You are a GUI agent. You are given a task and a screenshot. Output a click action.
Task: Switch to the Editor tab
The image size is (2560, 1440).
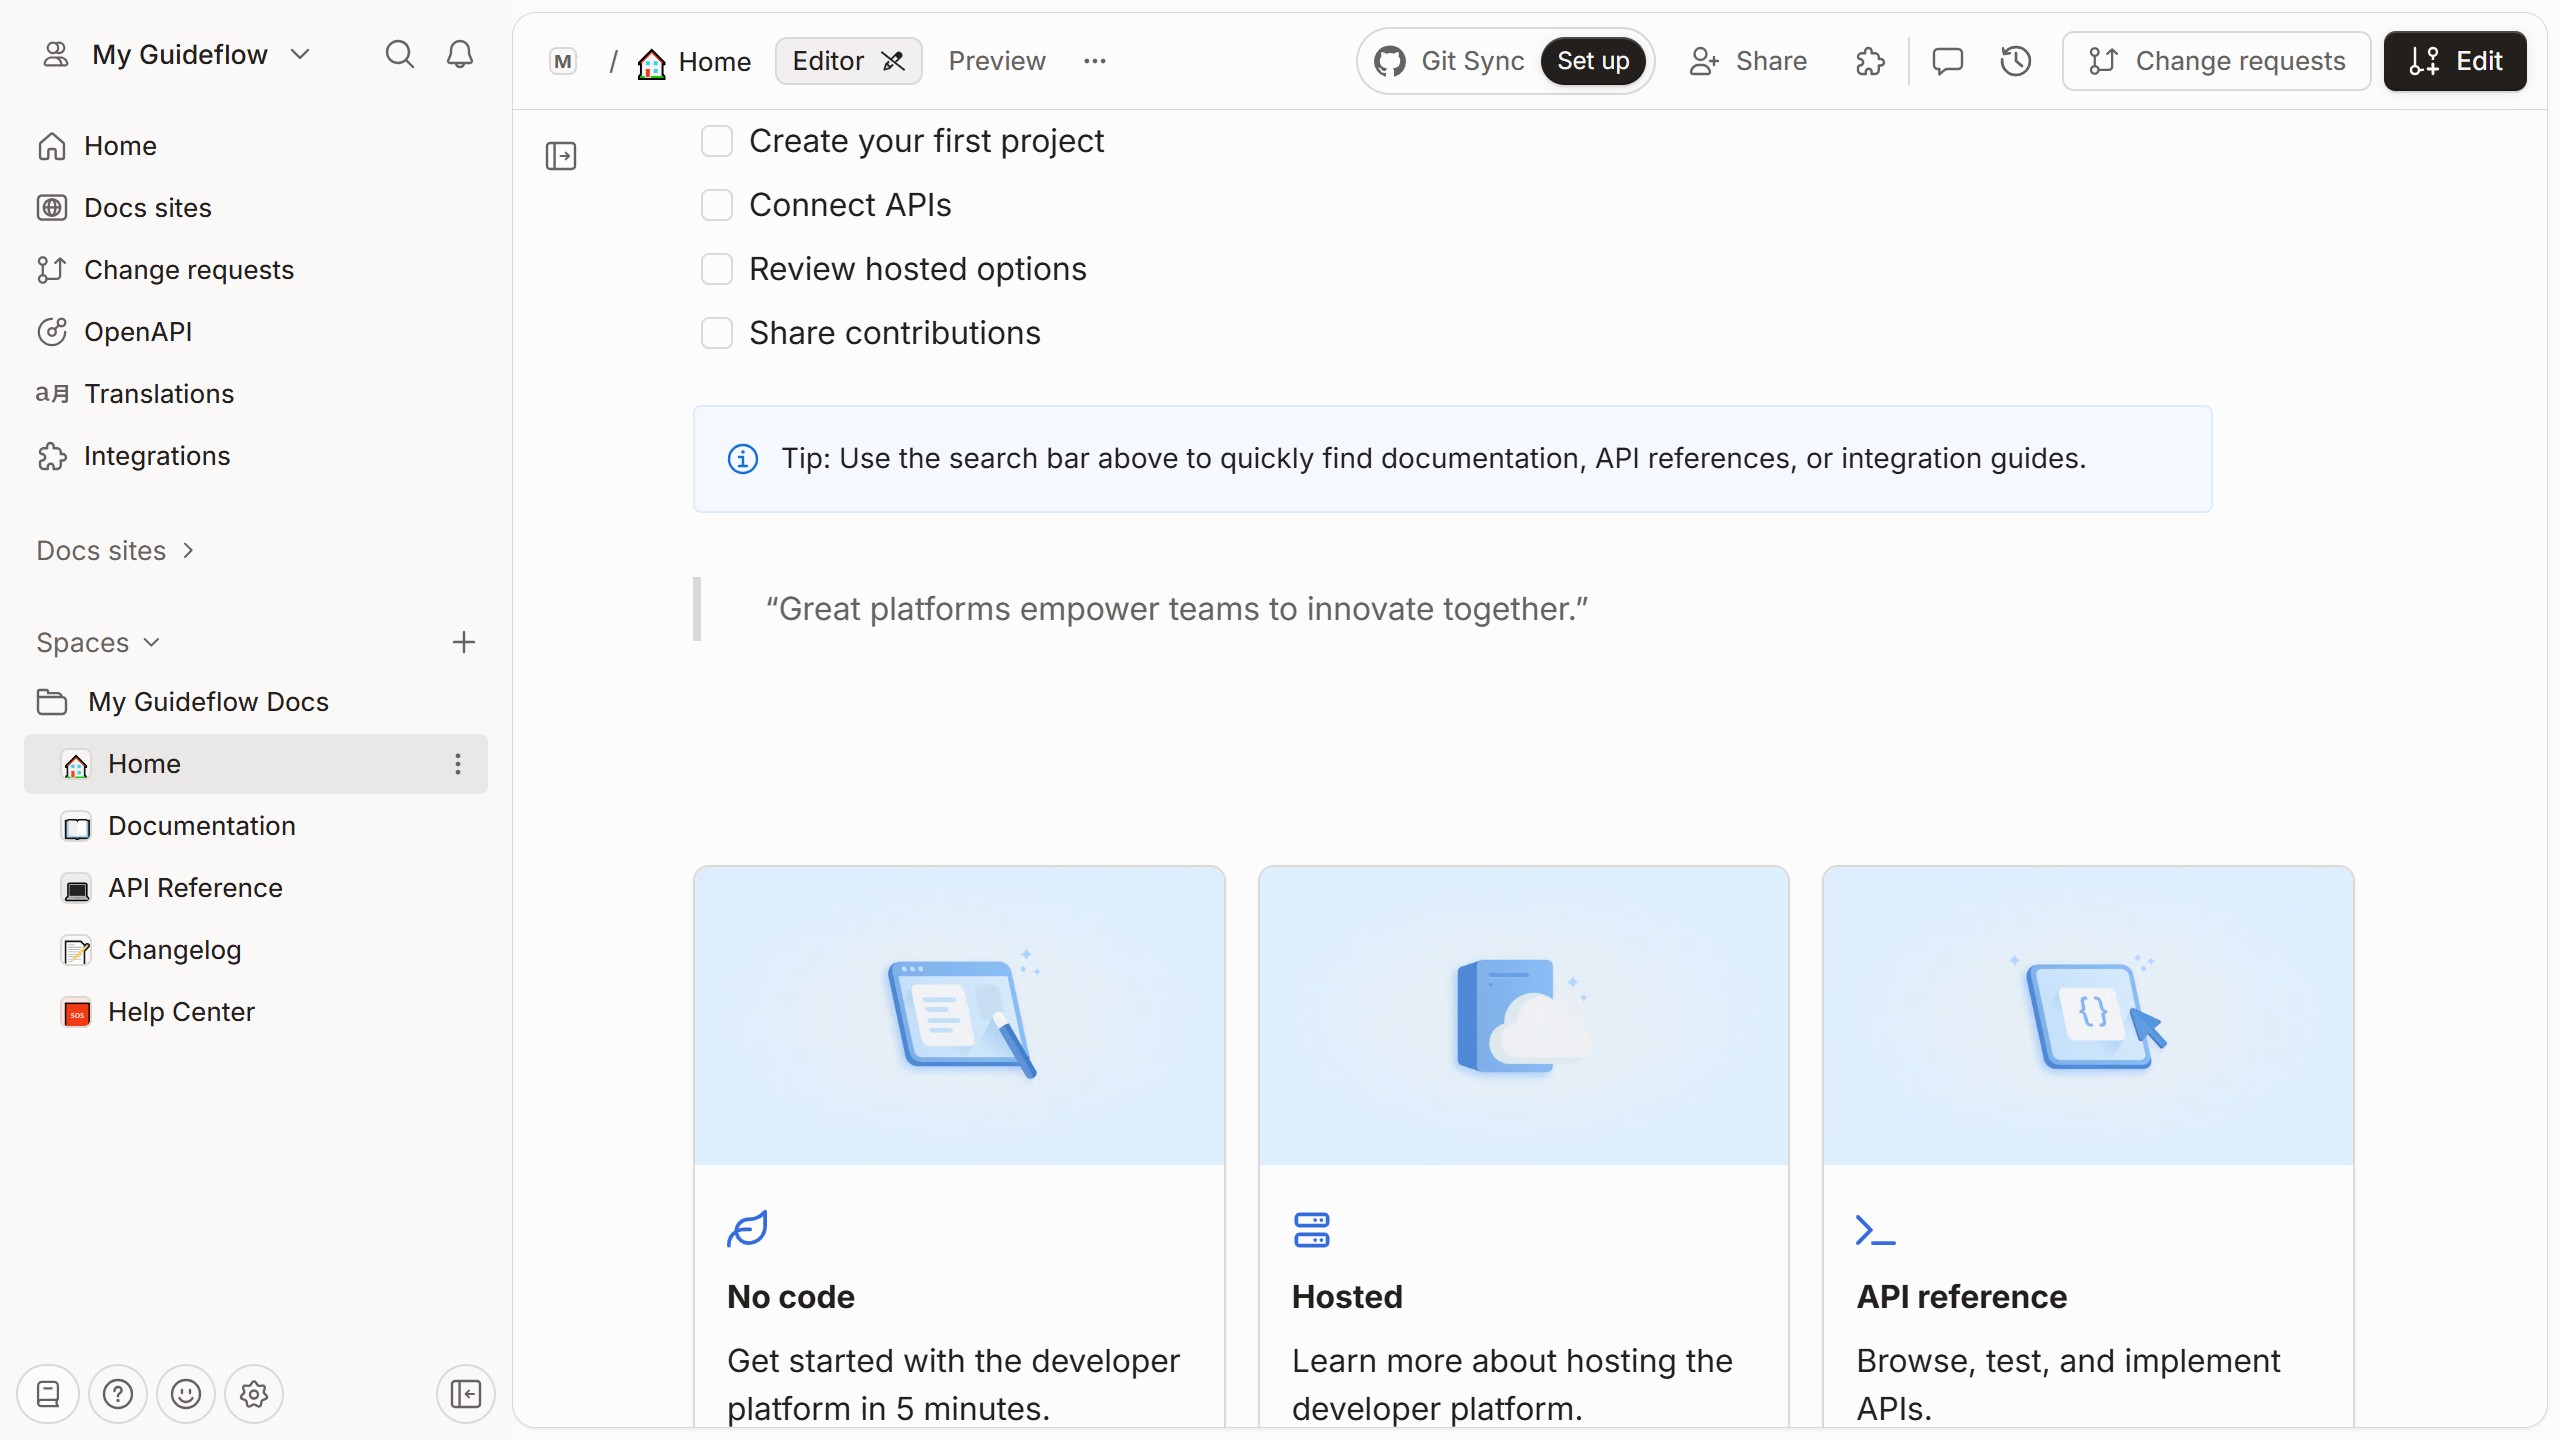coord(848,61)
